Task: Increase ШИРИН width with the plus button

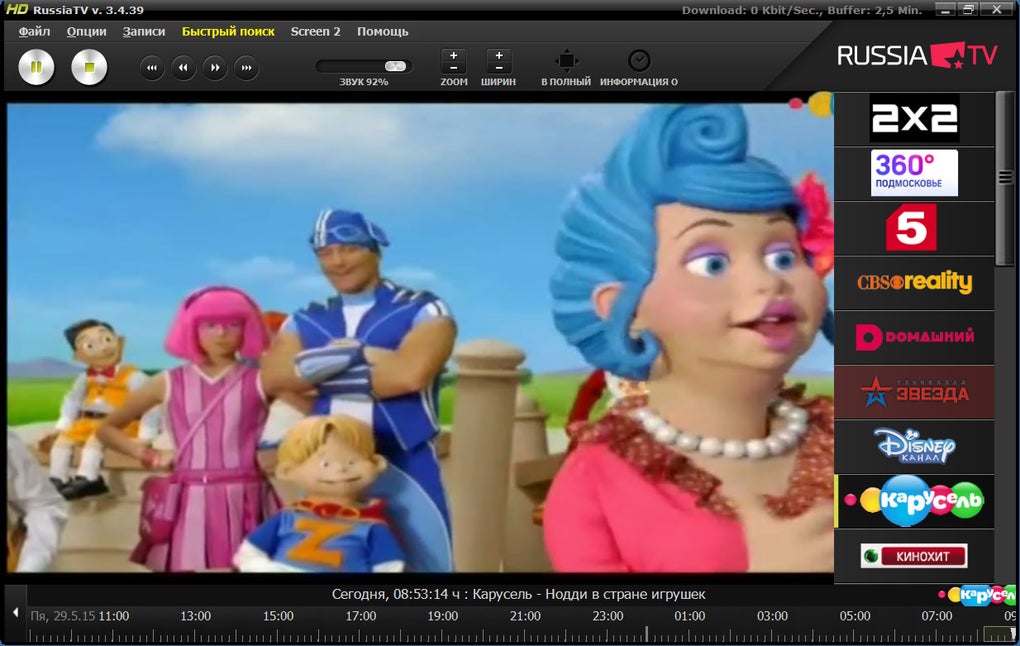Action: pyautogui.click(x=499, y=56)
